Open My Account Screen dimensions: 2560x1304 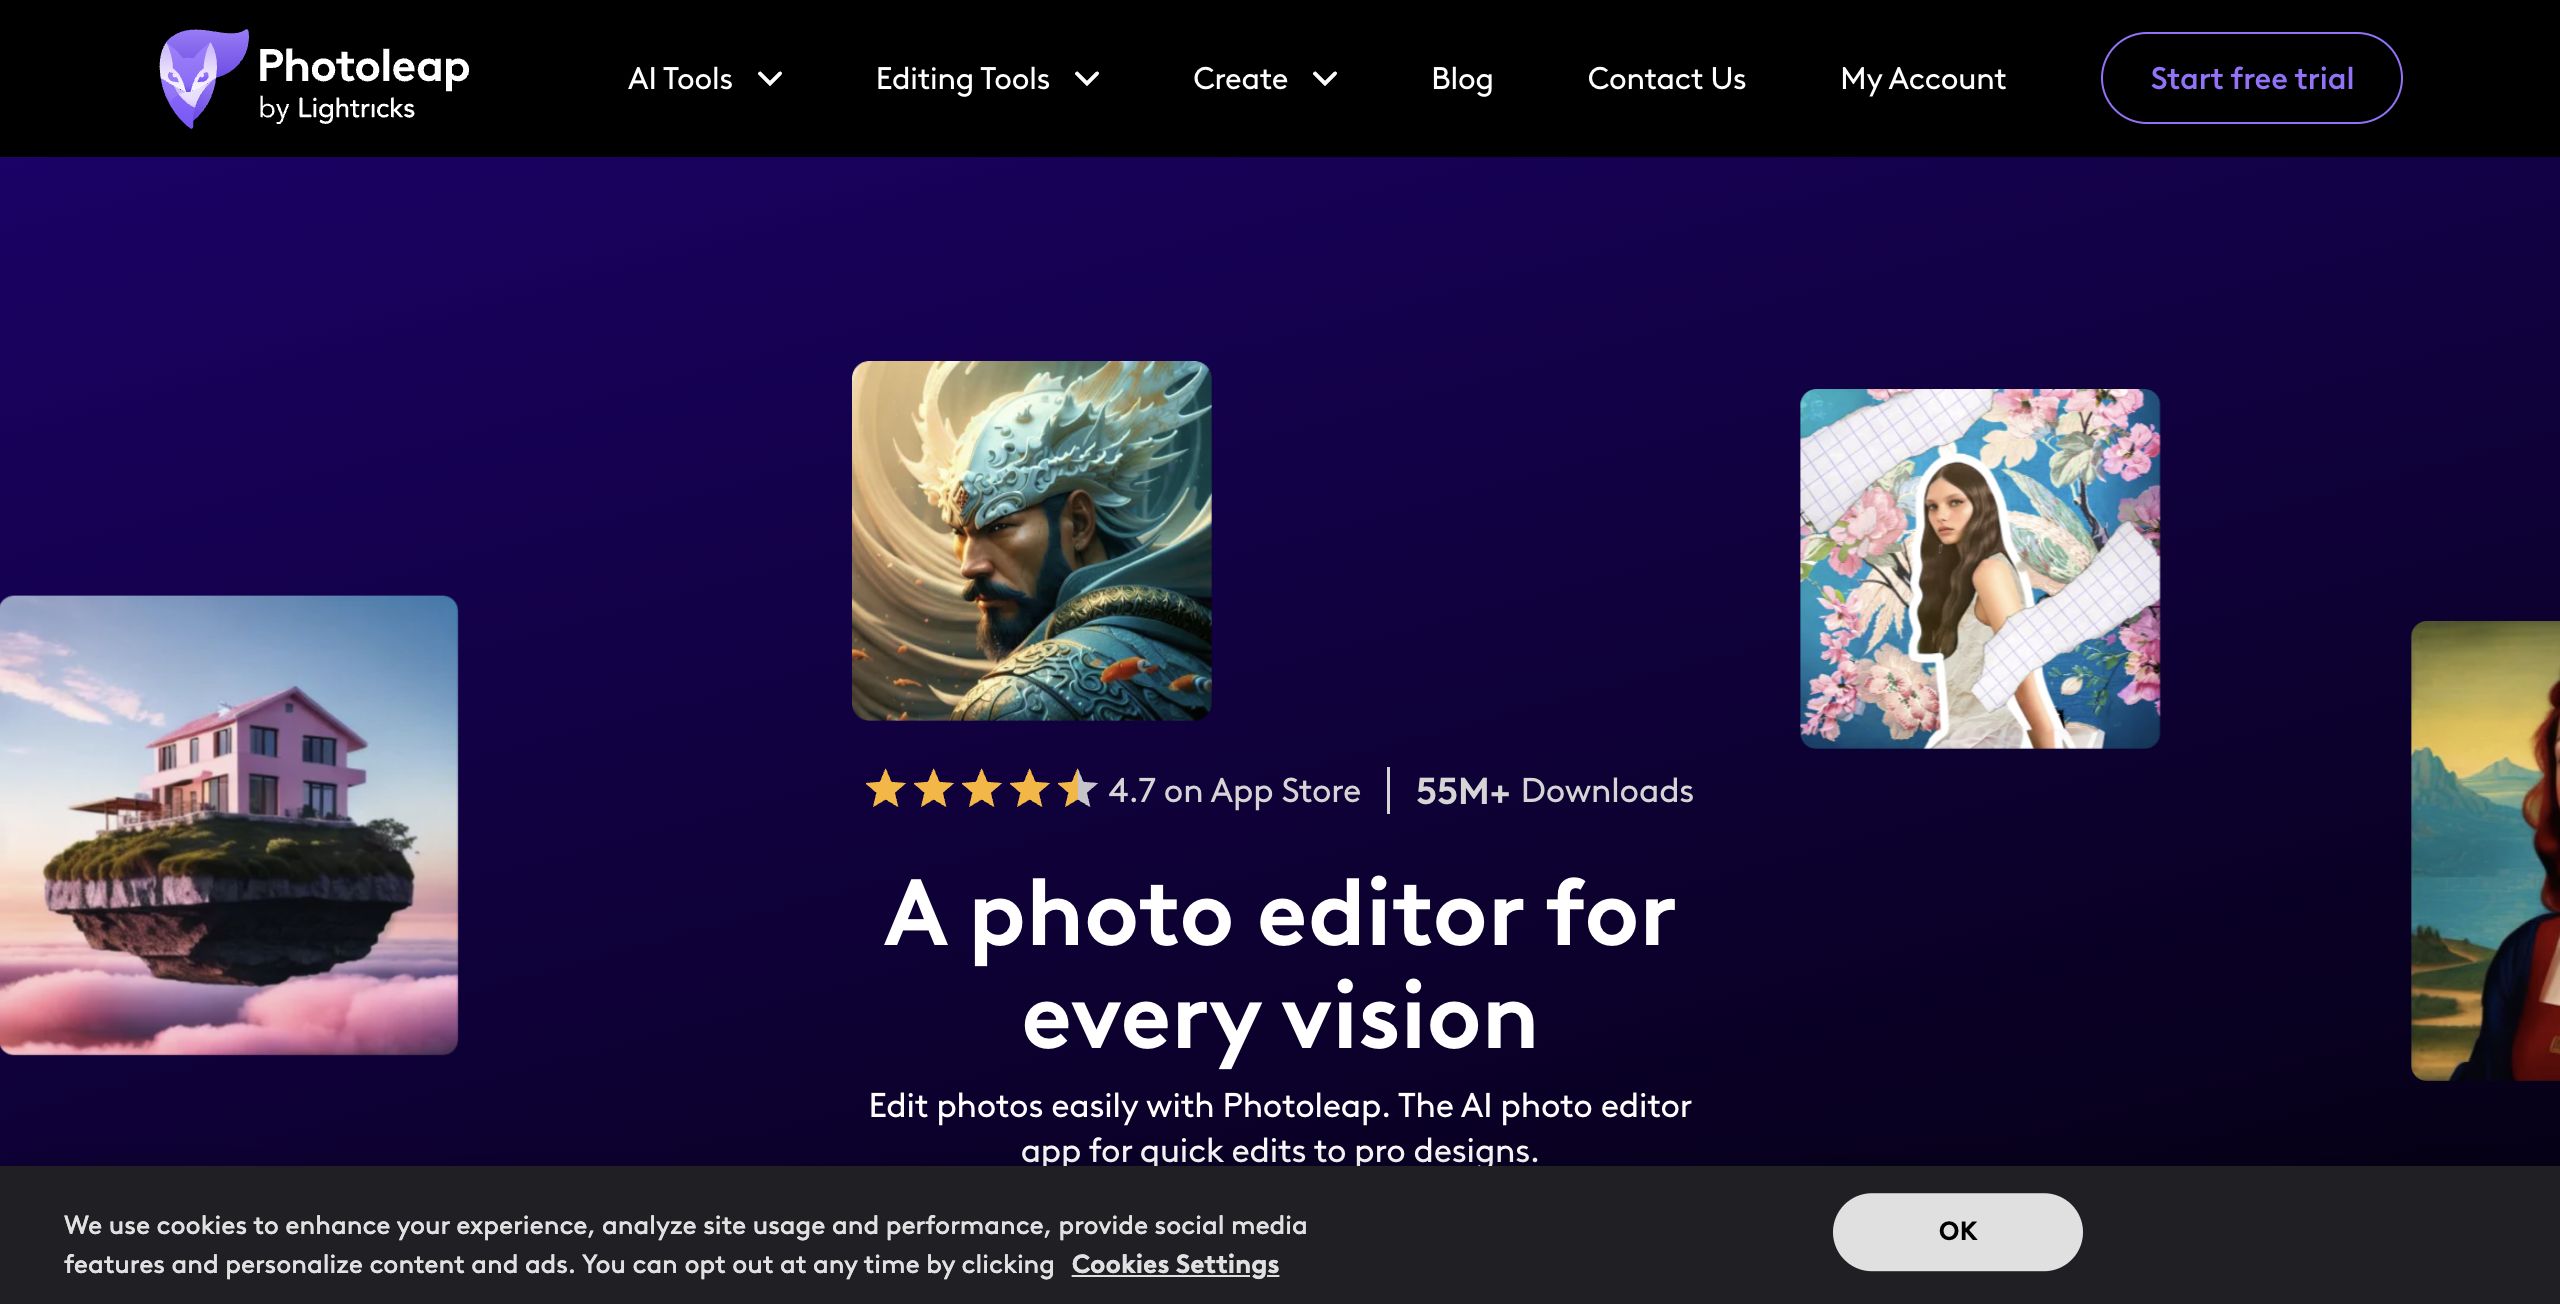1923,78
